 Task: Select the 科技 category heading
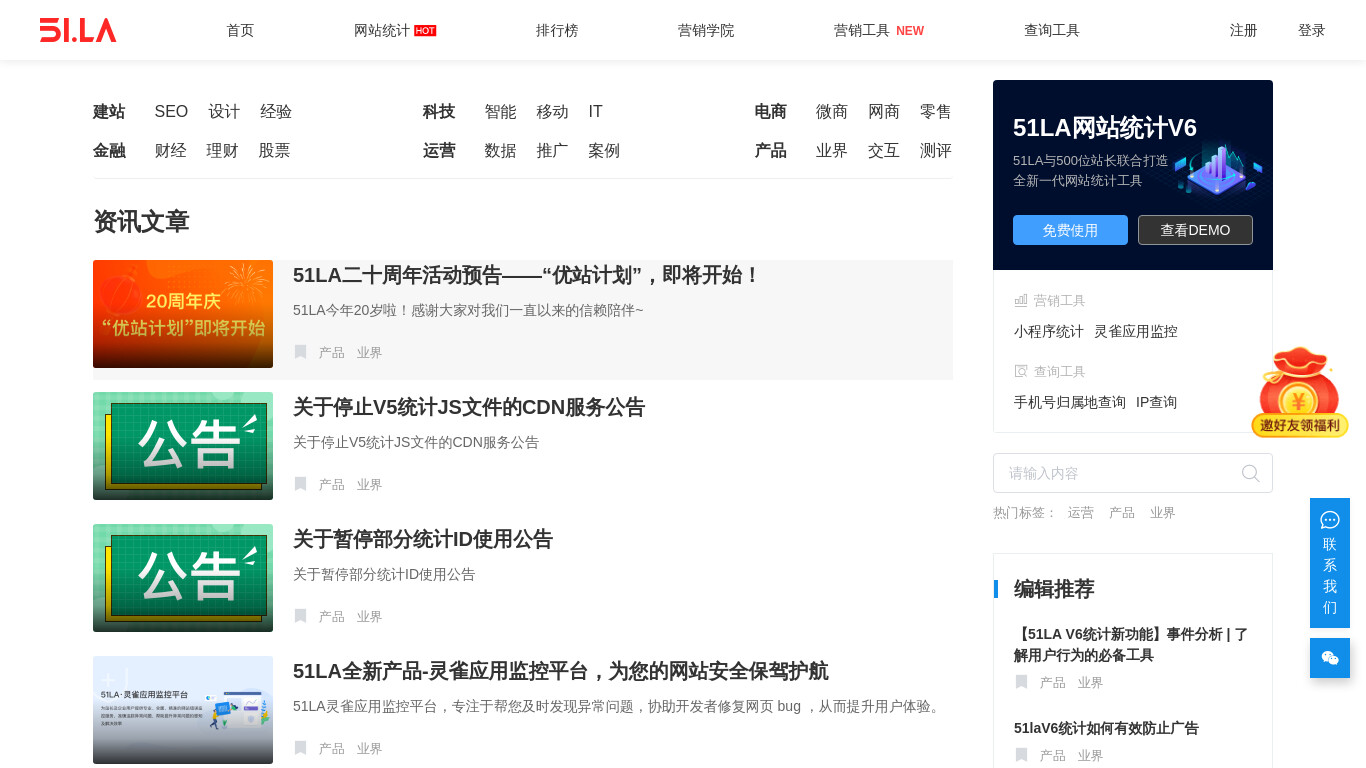tap(439, 112)
